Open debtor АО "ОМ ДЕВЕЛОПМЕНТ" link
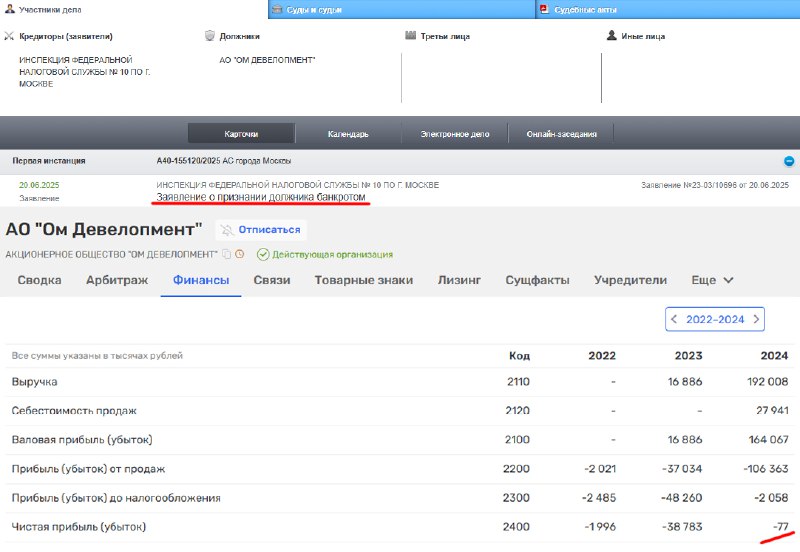Screen dimensions: 800x552 coord(267,60)
